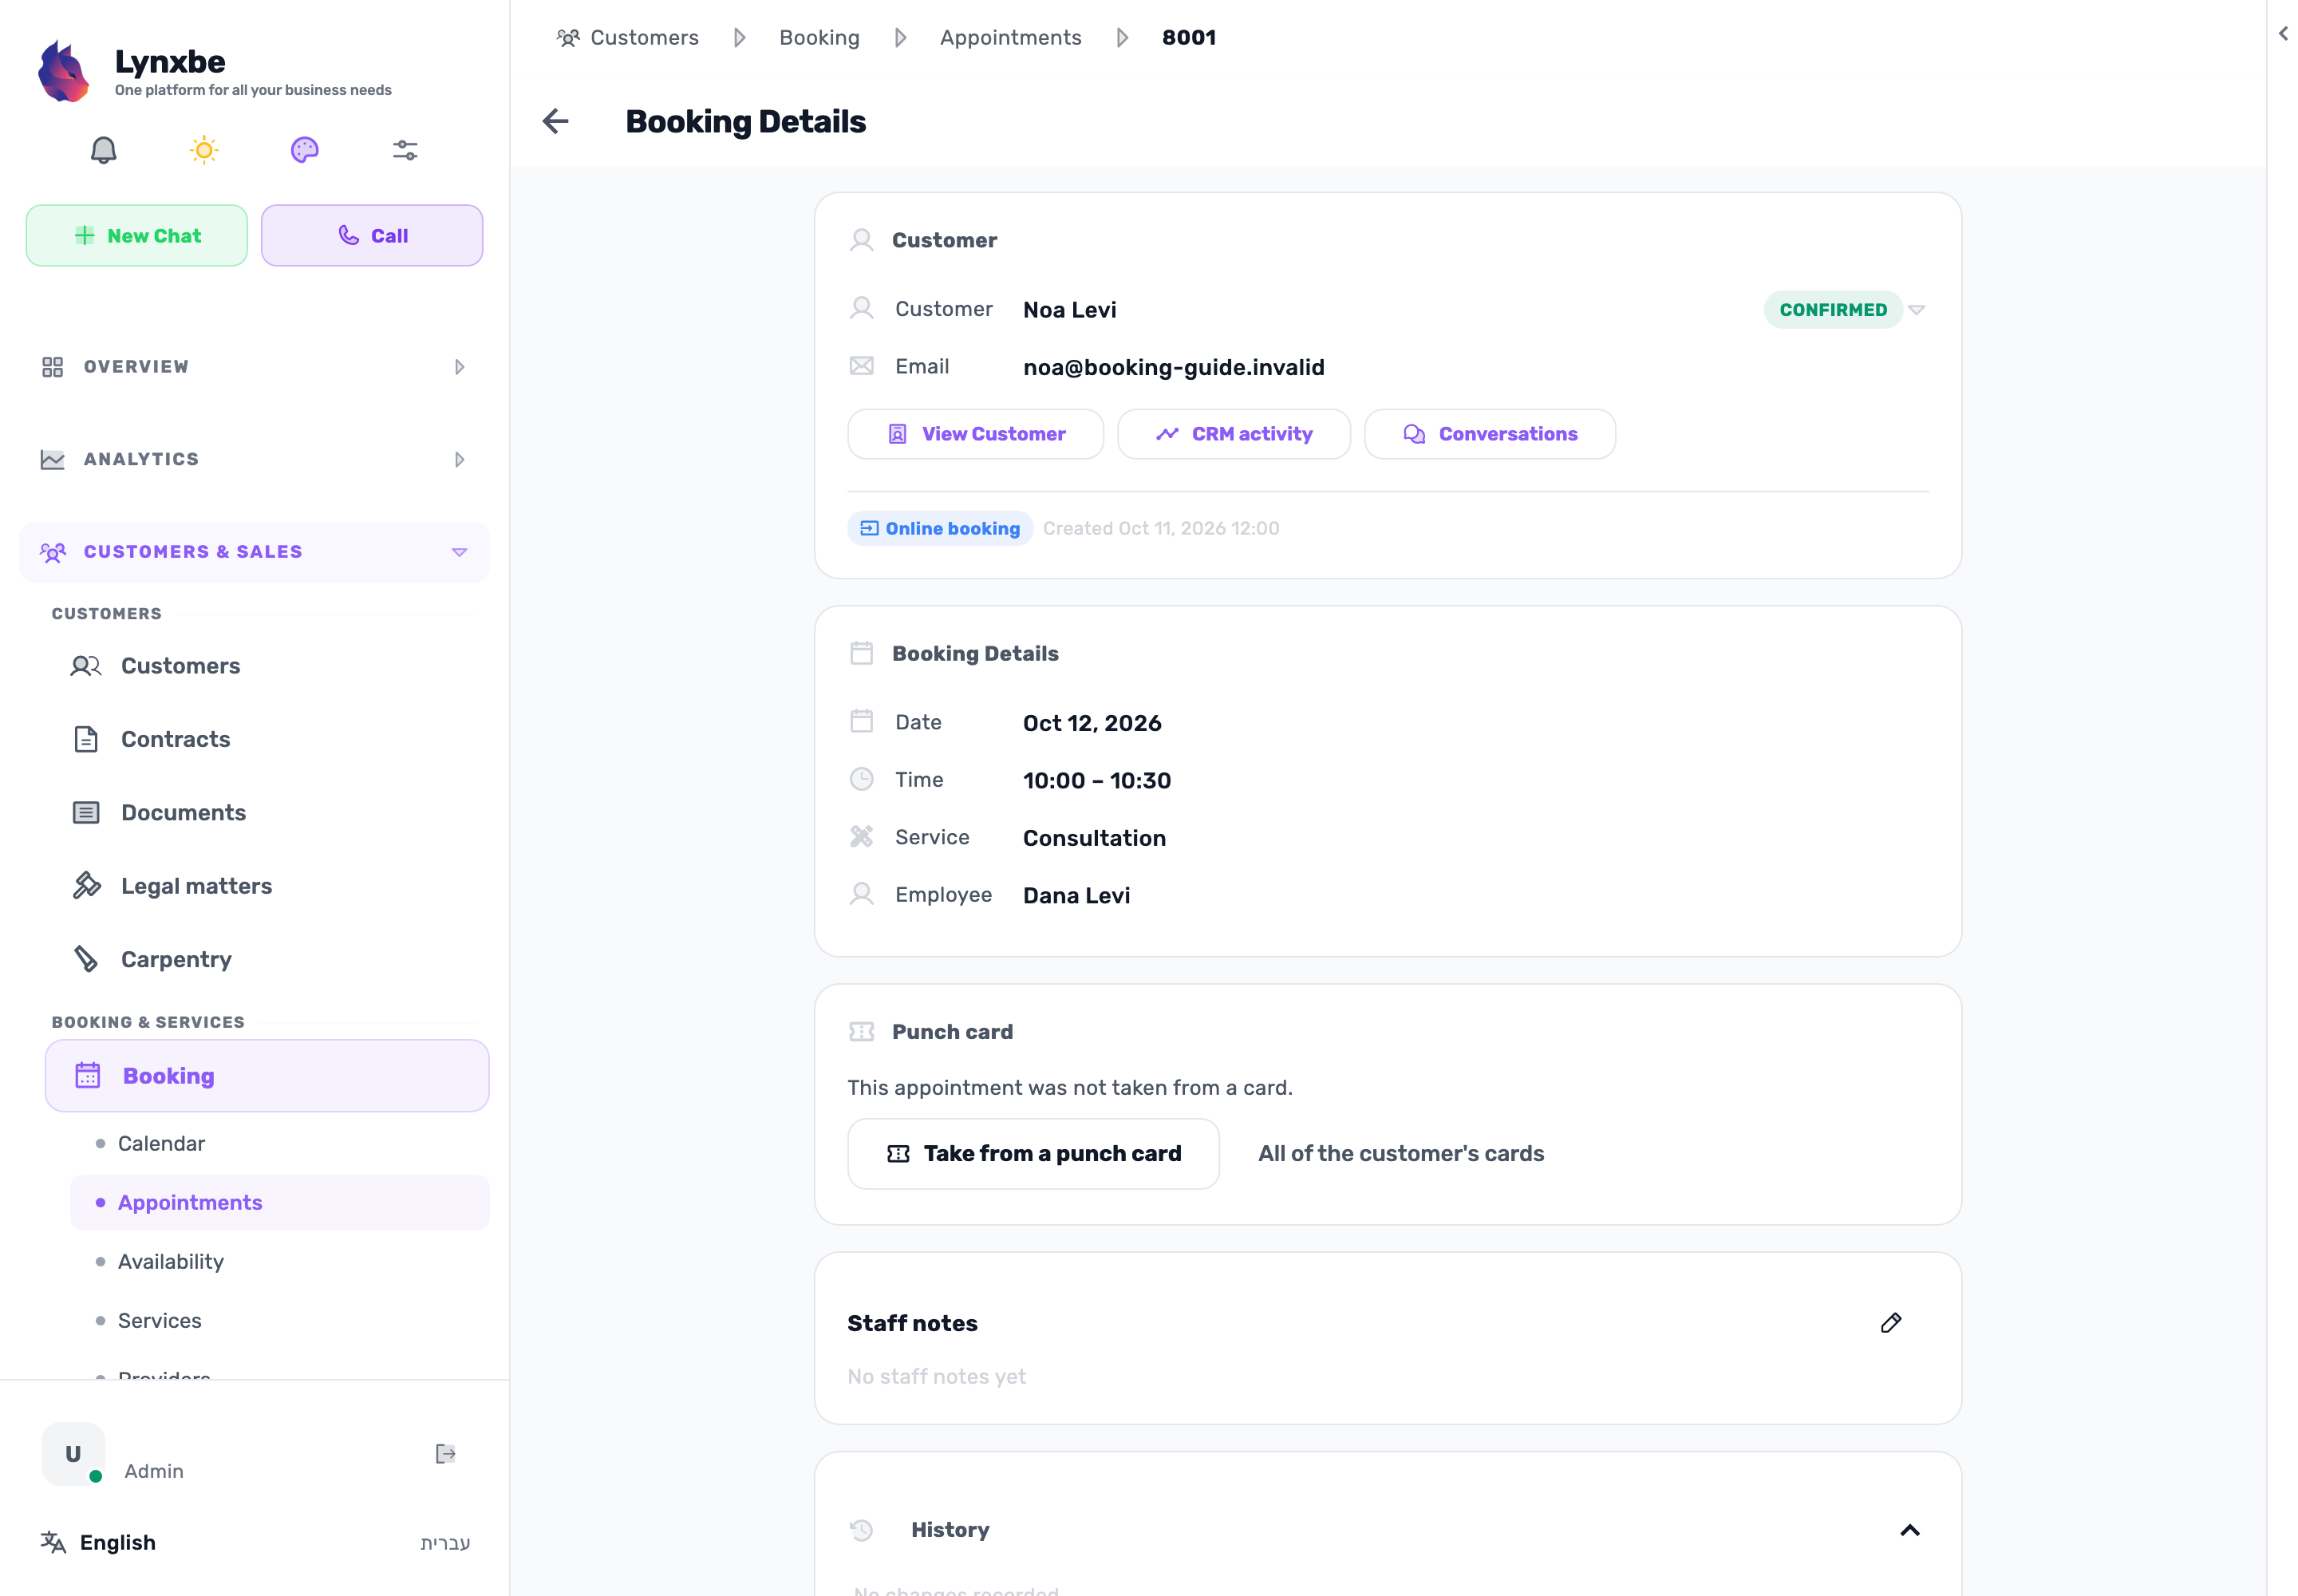The image size is (2298, 1596).
Task: Collapse the right panel chevron
Action: pyautogui.click(x=2283, y=34)
